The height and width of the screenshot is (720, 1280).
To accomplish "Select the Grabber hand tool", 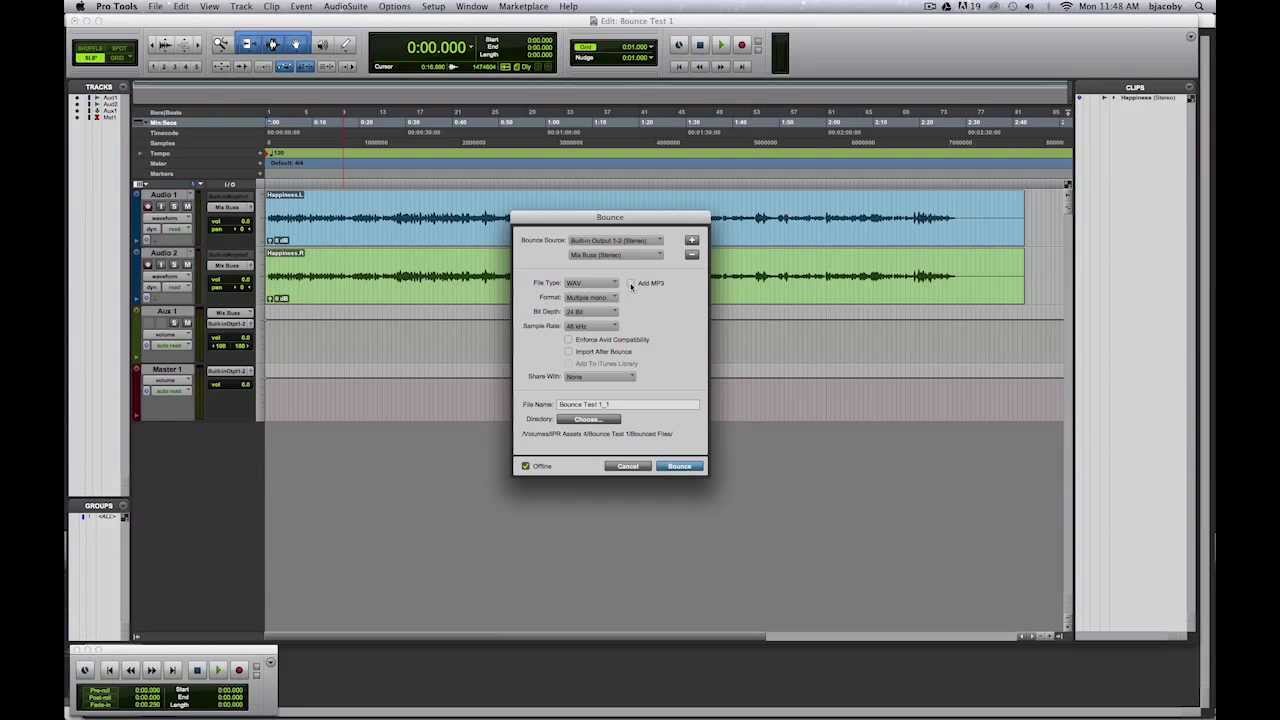I will 296,44.
